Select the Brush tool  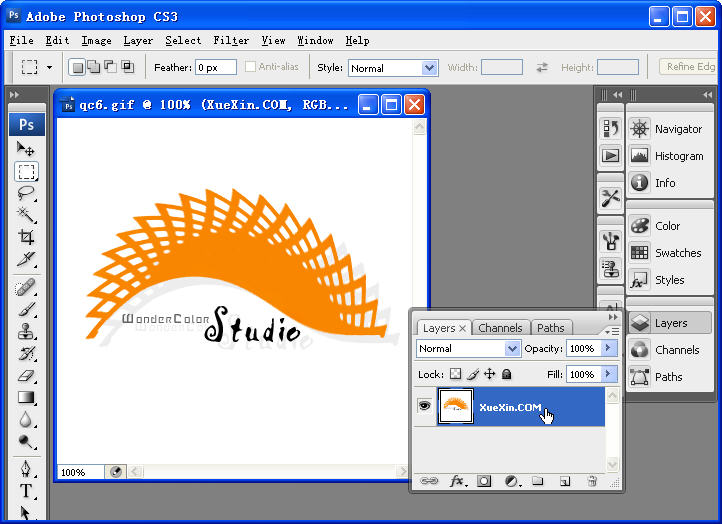[26, 310]
